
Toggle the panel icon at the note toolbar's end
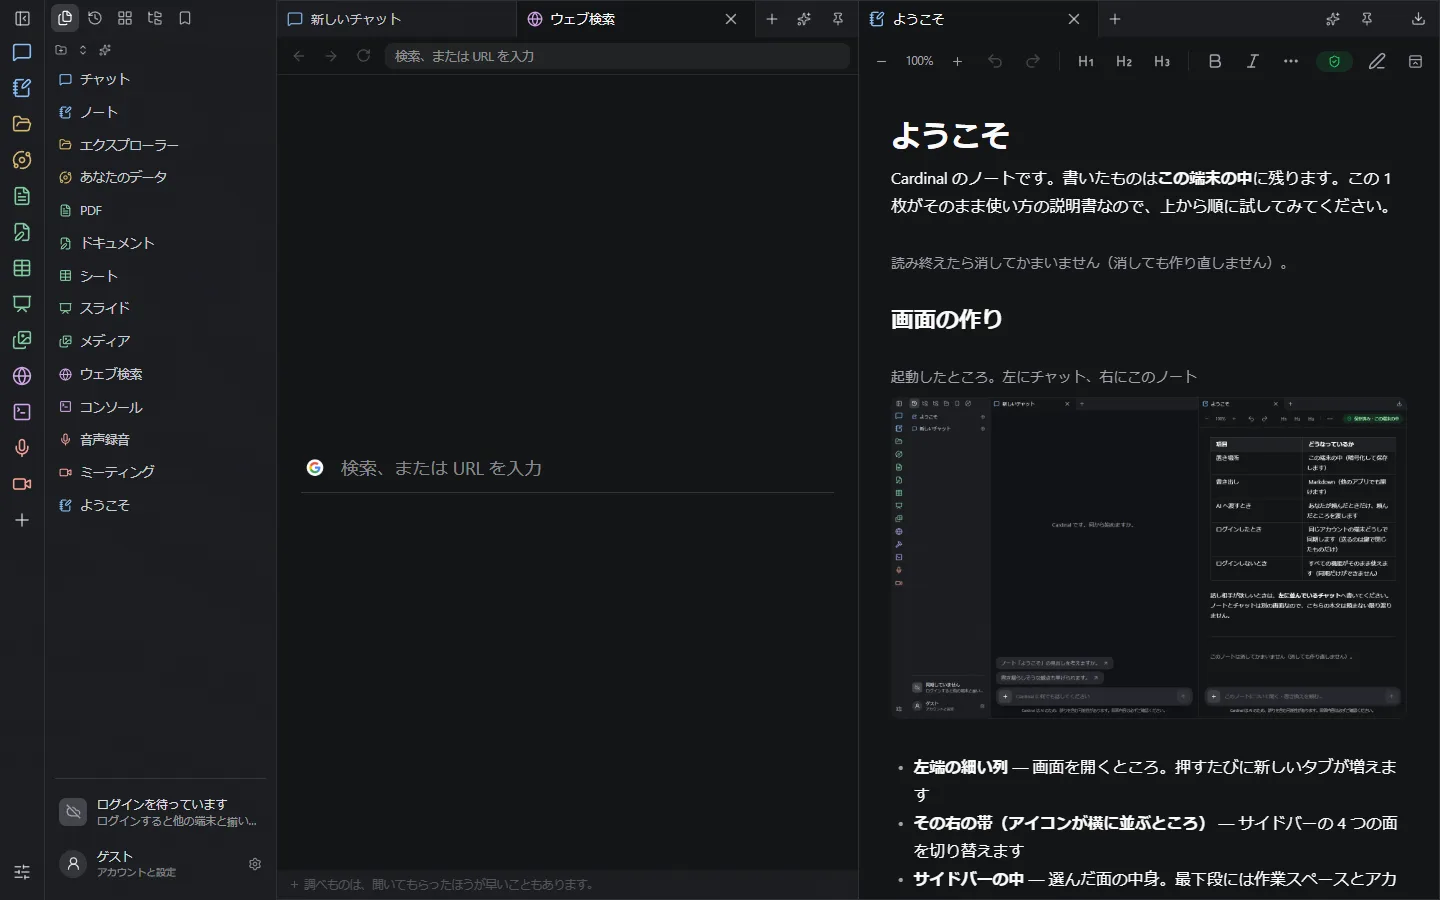tap(1415, 61)
